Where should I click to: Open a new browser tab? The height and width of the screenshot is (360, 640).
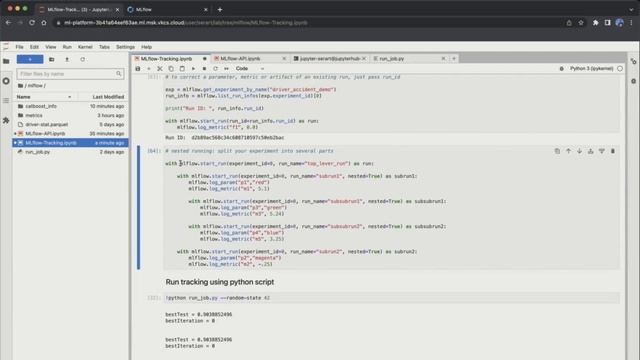tap(220, 9)
